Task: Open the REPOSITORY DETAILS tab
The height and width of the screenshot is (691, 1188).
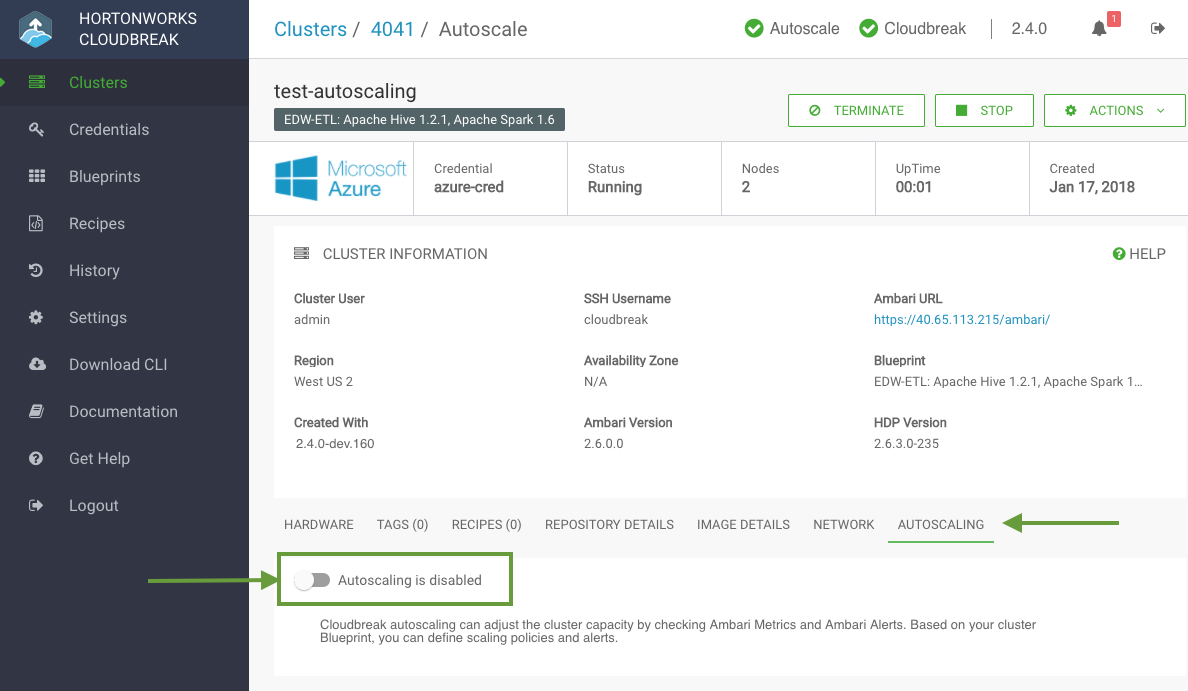Action: (609, 524)
